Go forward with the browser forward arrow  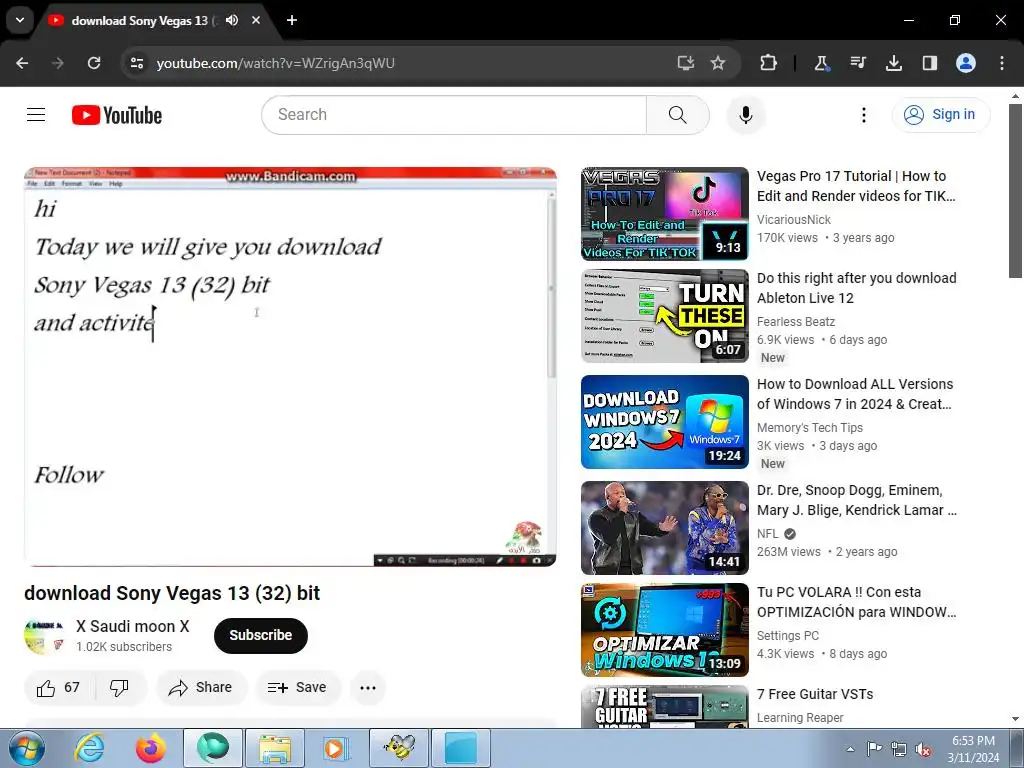58,63
